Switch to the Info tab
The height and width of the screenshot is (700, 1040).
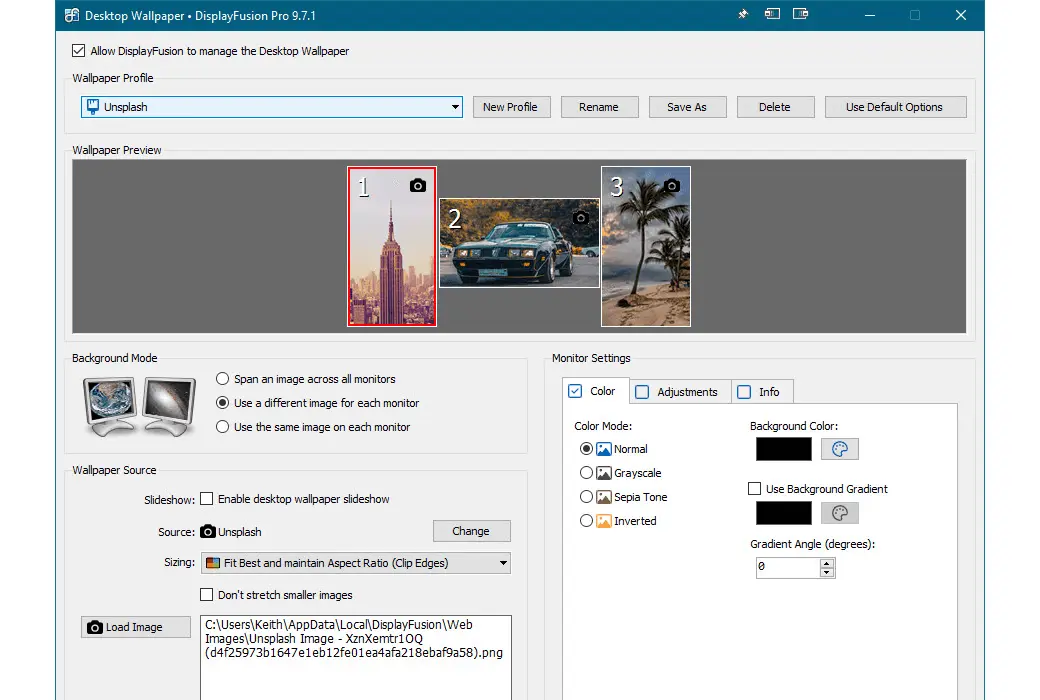tap(762, 392)
